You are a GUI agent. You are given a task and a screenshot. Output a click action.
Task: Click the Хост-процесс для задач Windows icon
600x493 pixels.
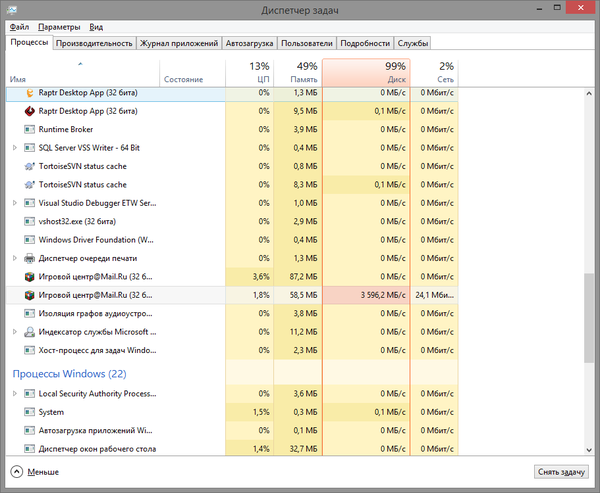pyautogui.click(x=29, y=351)
